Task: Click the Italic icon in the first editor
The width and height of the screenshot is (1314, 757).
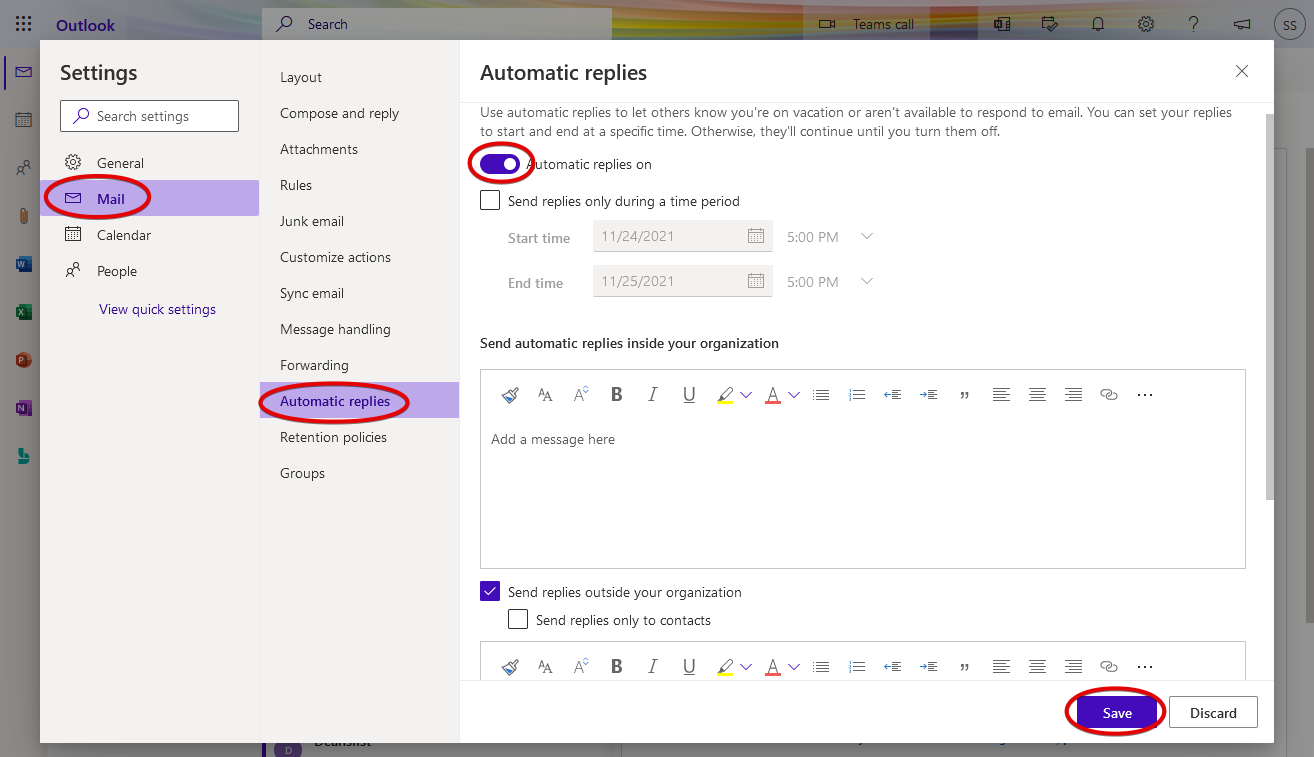Action: [653, 395]
